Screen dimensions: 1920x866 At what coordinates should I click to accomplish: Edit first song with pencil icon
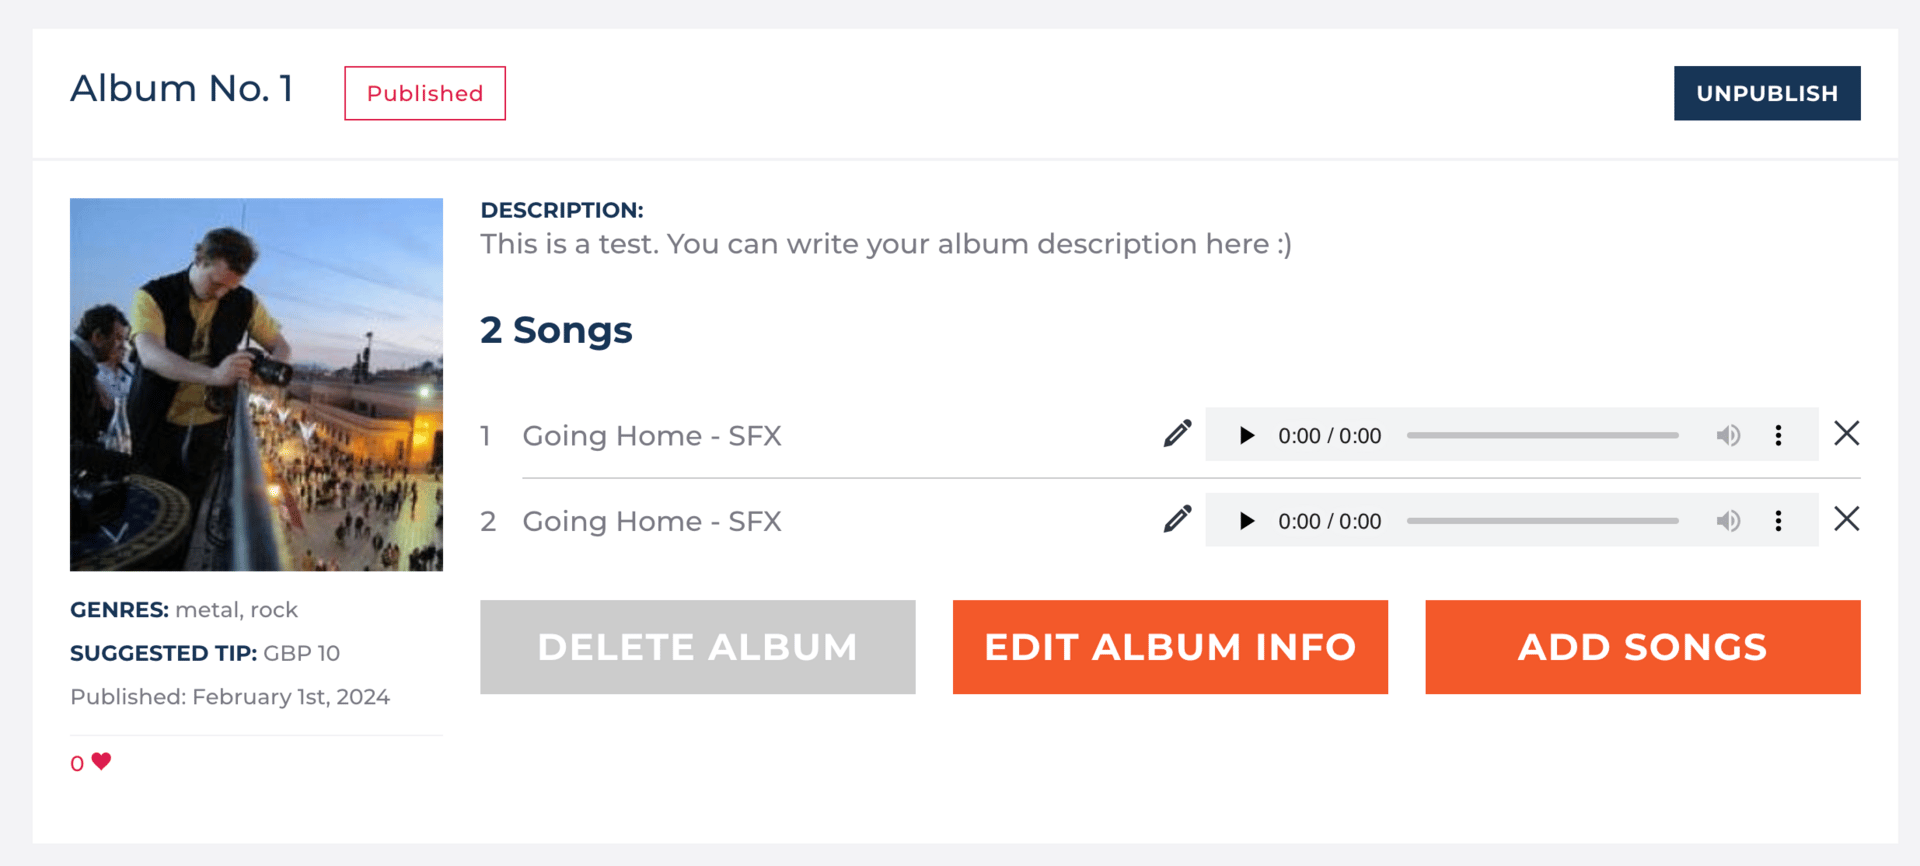[1177, 434]
